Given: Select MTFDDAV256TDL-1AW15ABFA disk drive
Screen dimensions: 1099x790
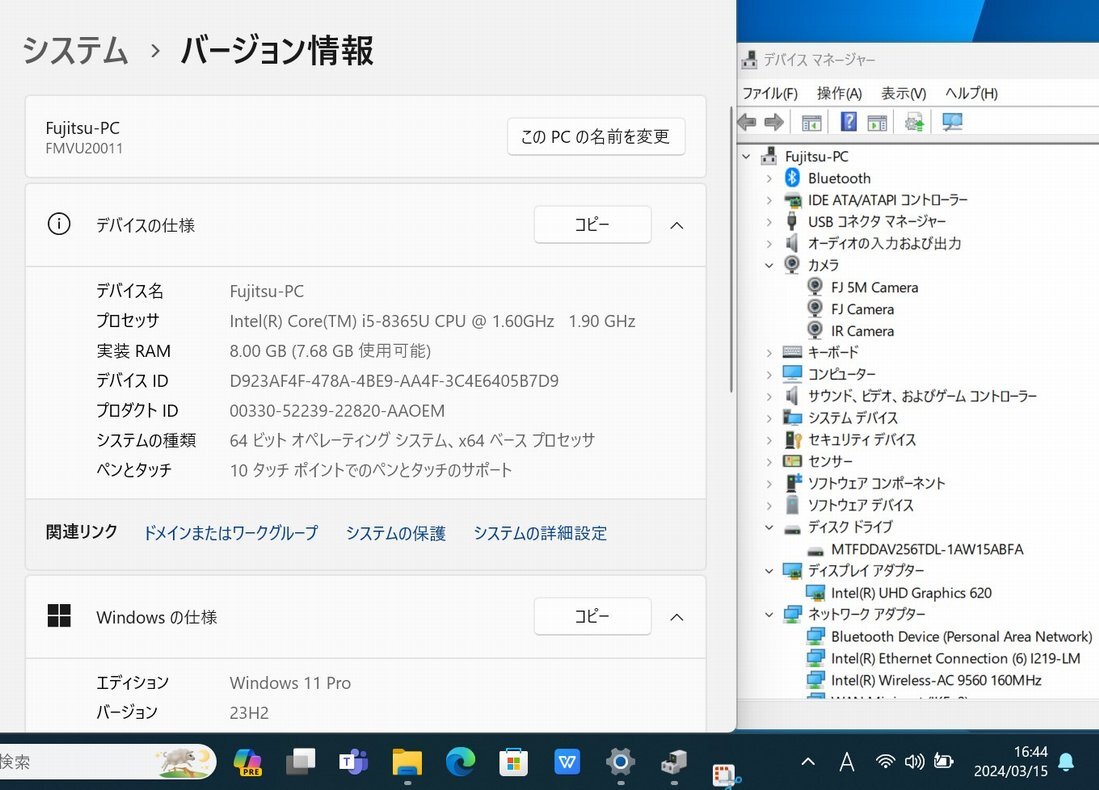Looking at the screenshot, I should click(927, 550).
